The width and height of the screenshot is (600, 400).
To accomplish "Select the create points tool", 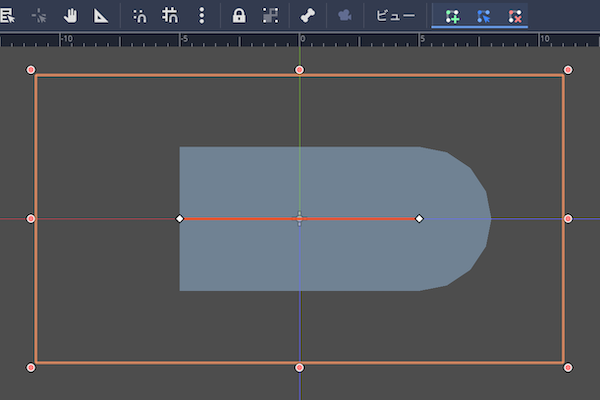I will pos(452,16).
